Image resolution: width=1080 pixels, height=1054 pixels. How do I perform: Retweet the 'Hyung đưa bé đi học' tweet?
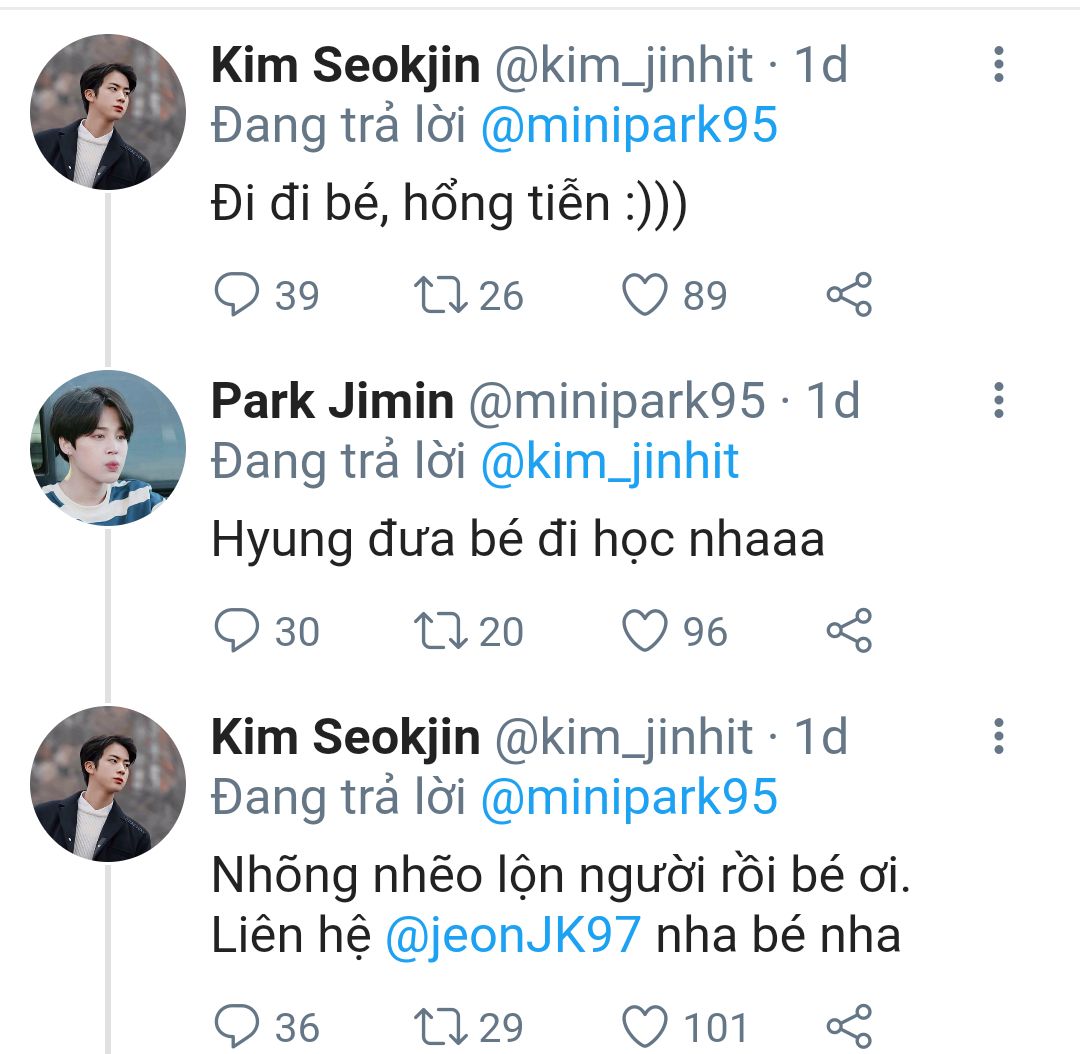(x=439, y=631)
